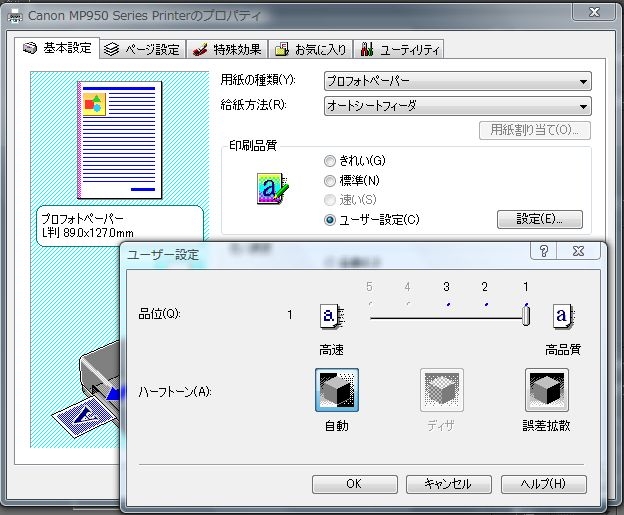Click the print quality 'a' pencil icon
The width and height of the screenshot is (624, 515).
click(272, 188)
